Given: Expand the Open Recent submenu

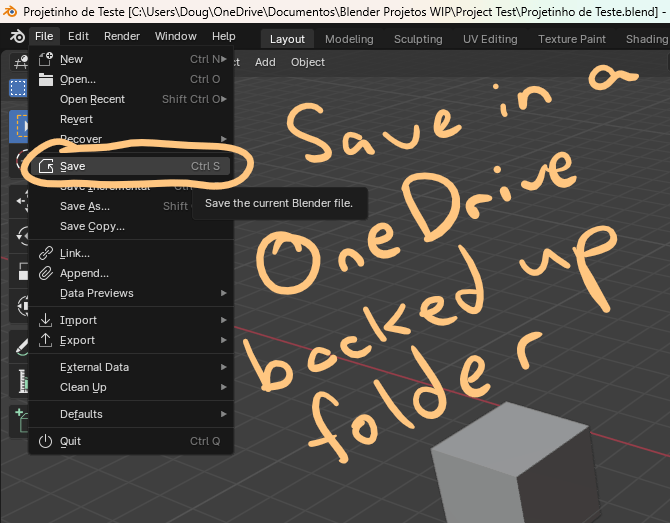Looking at the screenshot, I should (x=131, y=99).
